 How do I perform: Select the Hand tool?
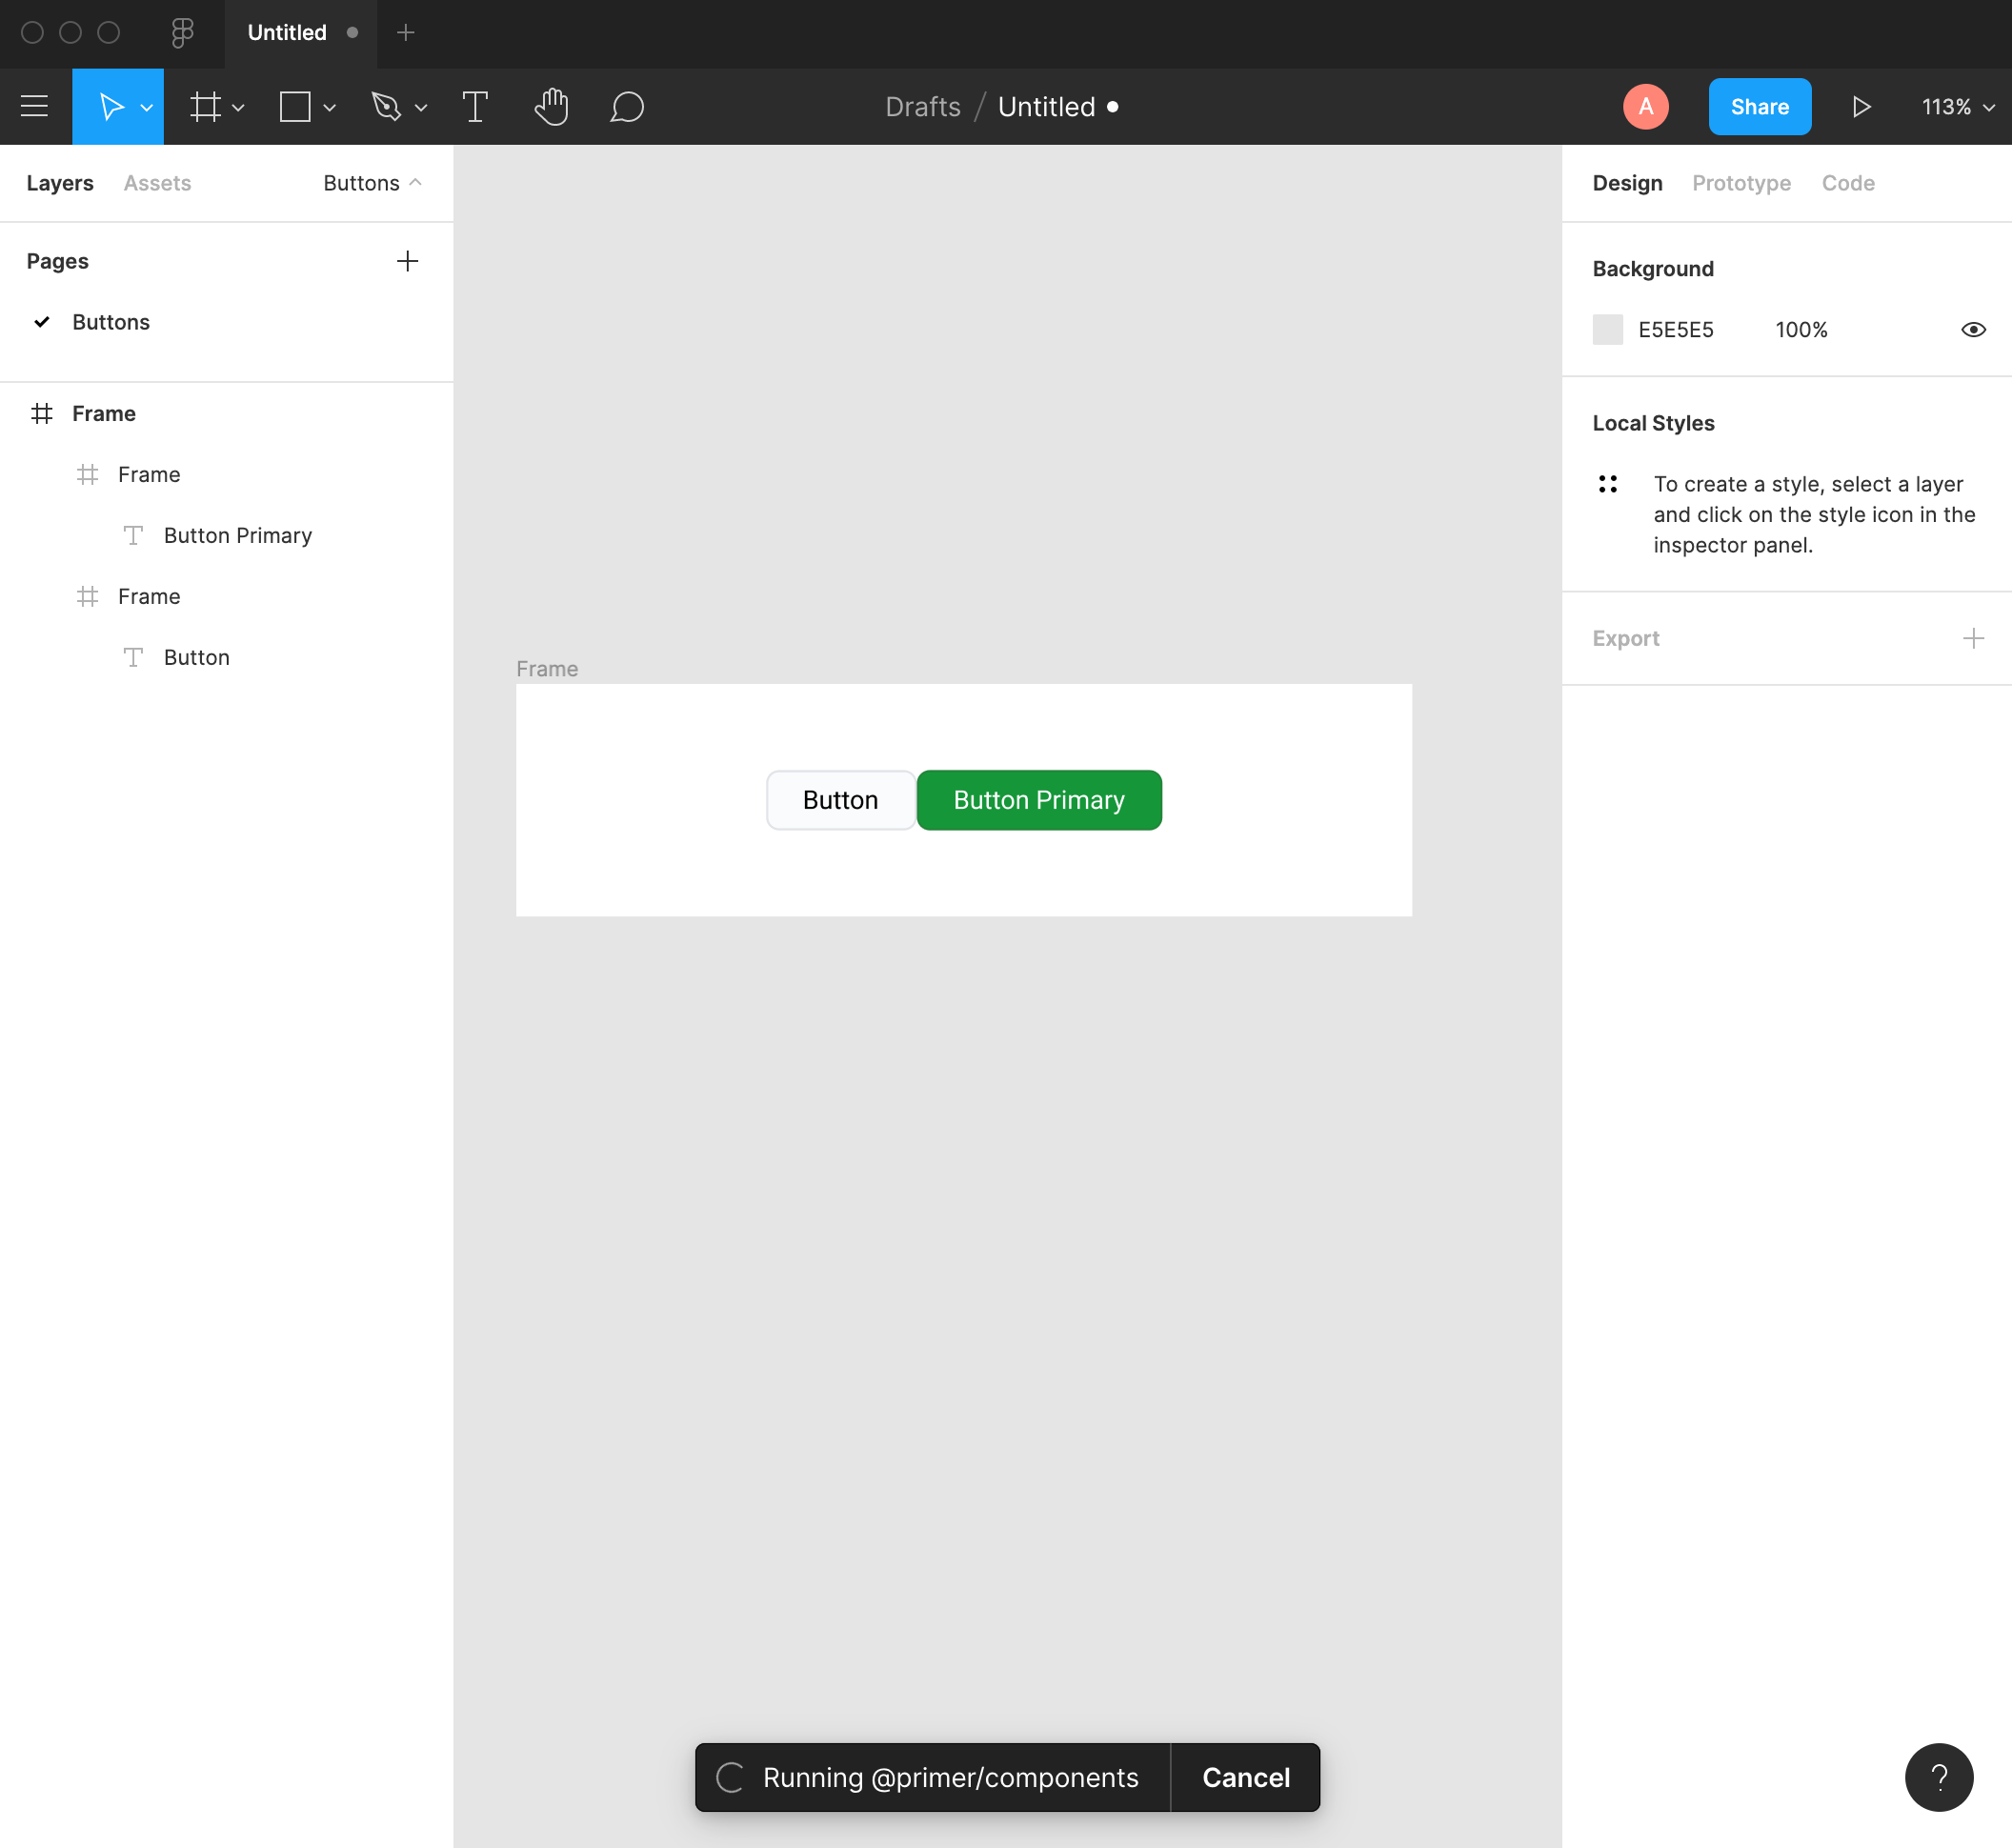551,106
